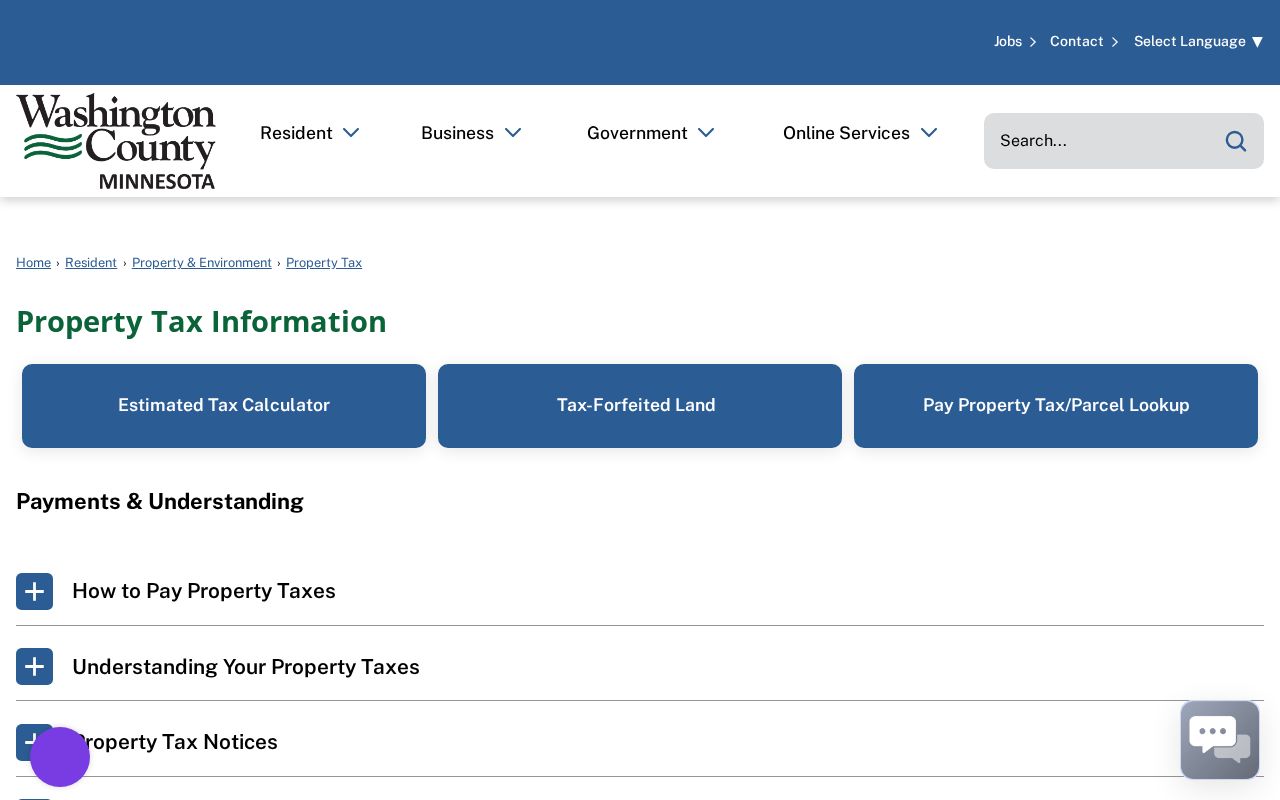The image size is (1280, 800).
Task: Open the Online Services menu
Action: [846, 133]
